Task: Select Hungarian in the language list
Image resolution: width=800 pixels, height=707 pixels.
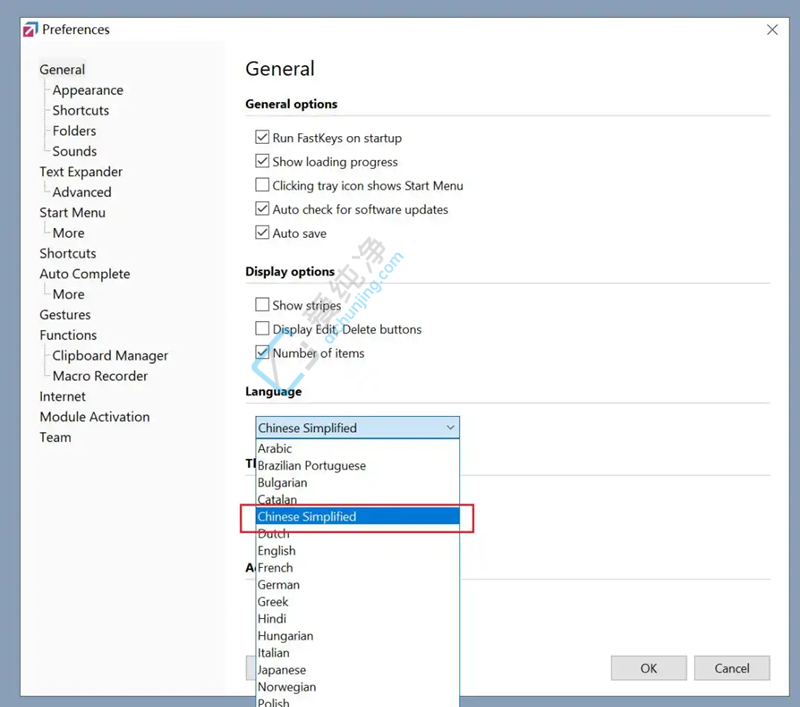Action: [357, 636]
